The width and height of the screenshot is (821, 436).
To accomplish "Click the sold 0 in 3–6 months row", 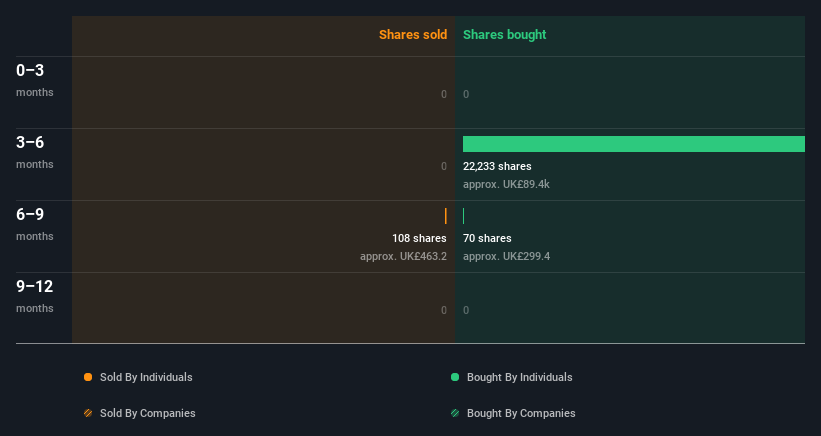I will click(x=443, y=166).
